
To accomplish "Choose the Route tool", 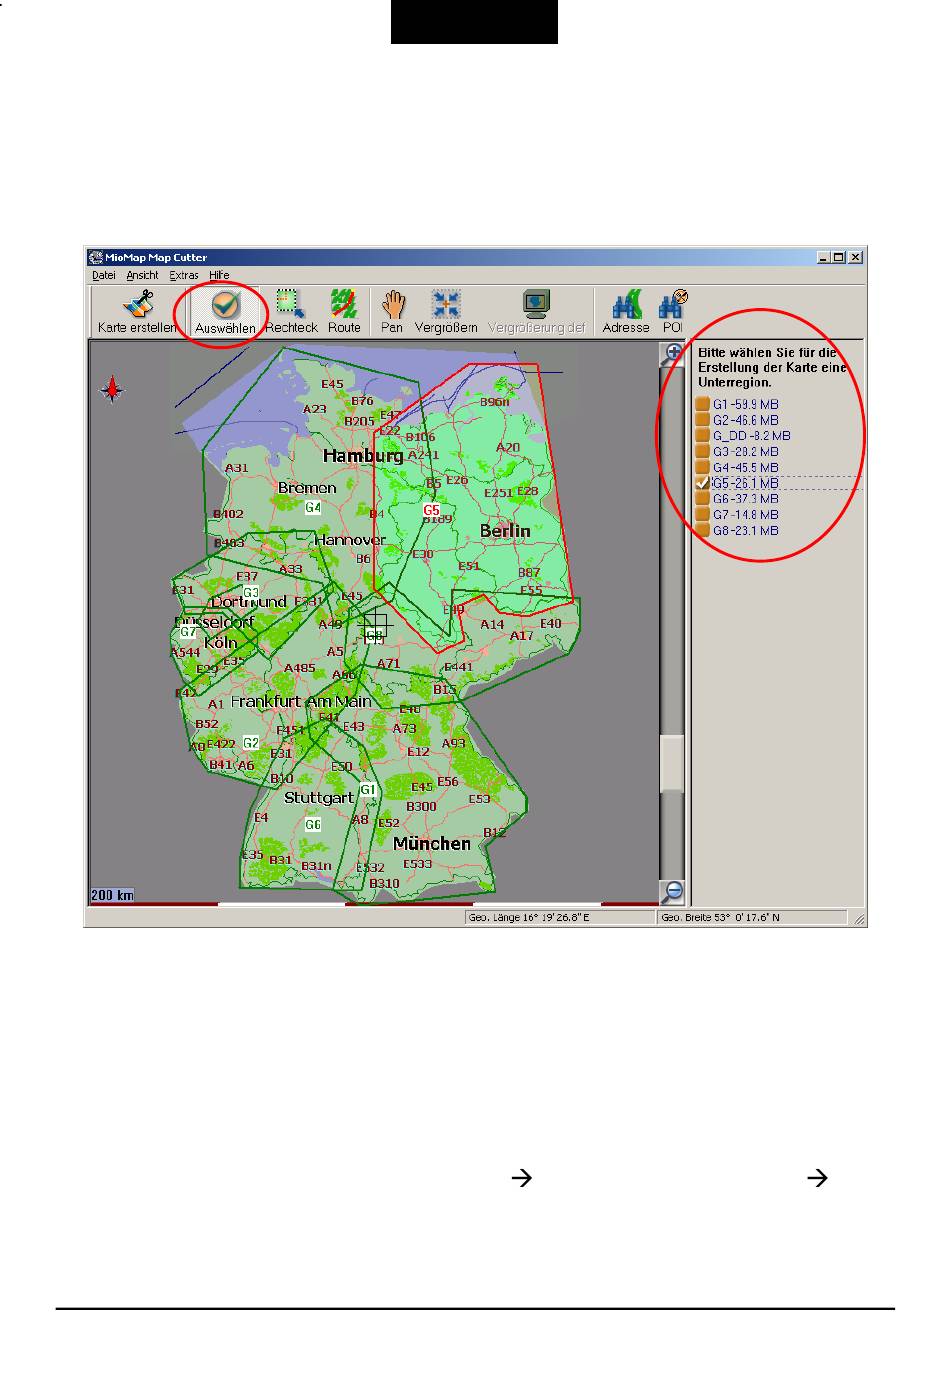I will (x=344, y=311).
